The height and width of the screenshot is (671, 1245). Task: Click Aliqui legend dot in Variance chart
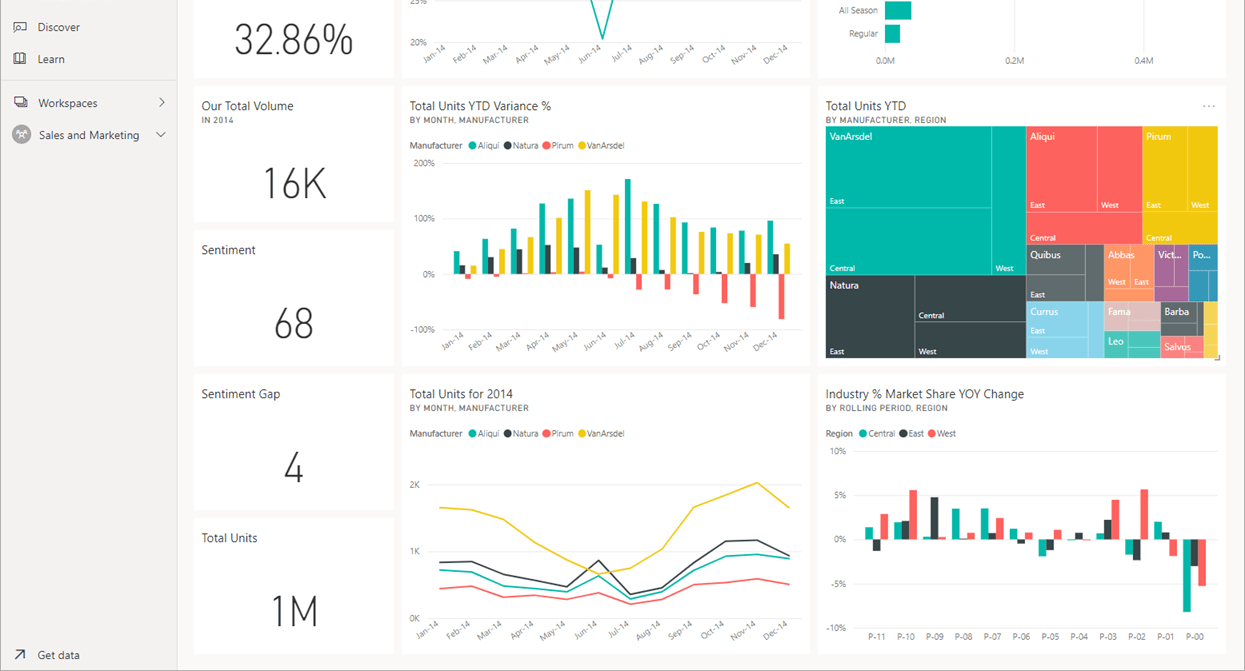473,146
